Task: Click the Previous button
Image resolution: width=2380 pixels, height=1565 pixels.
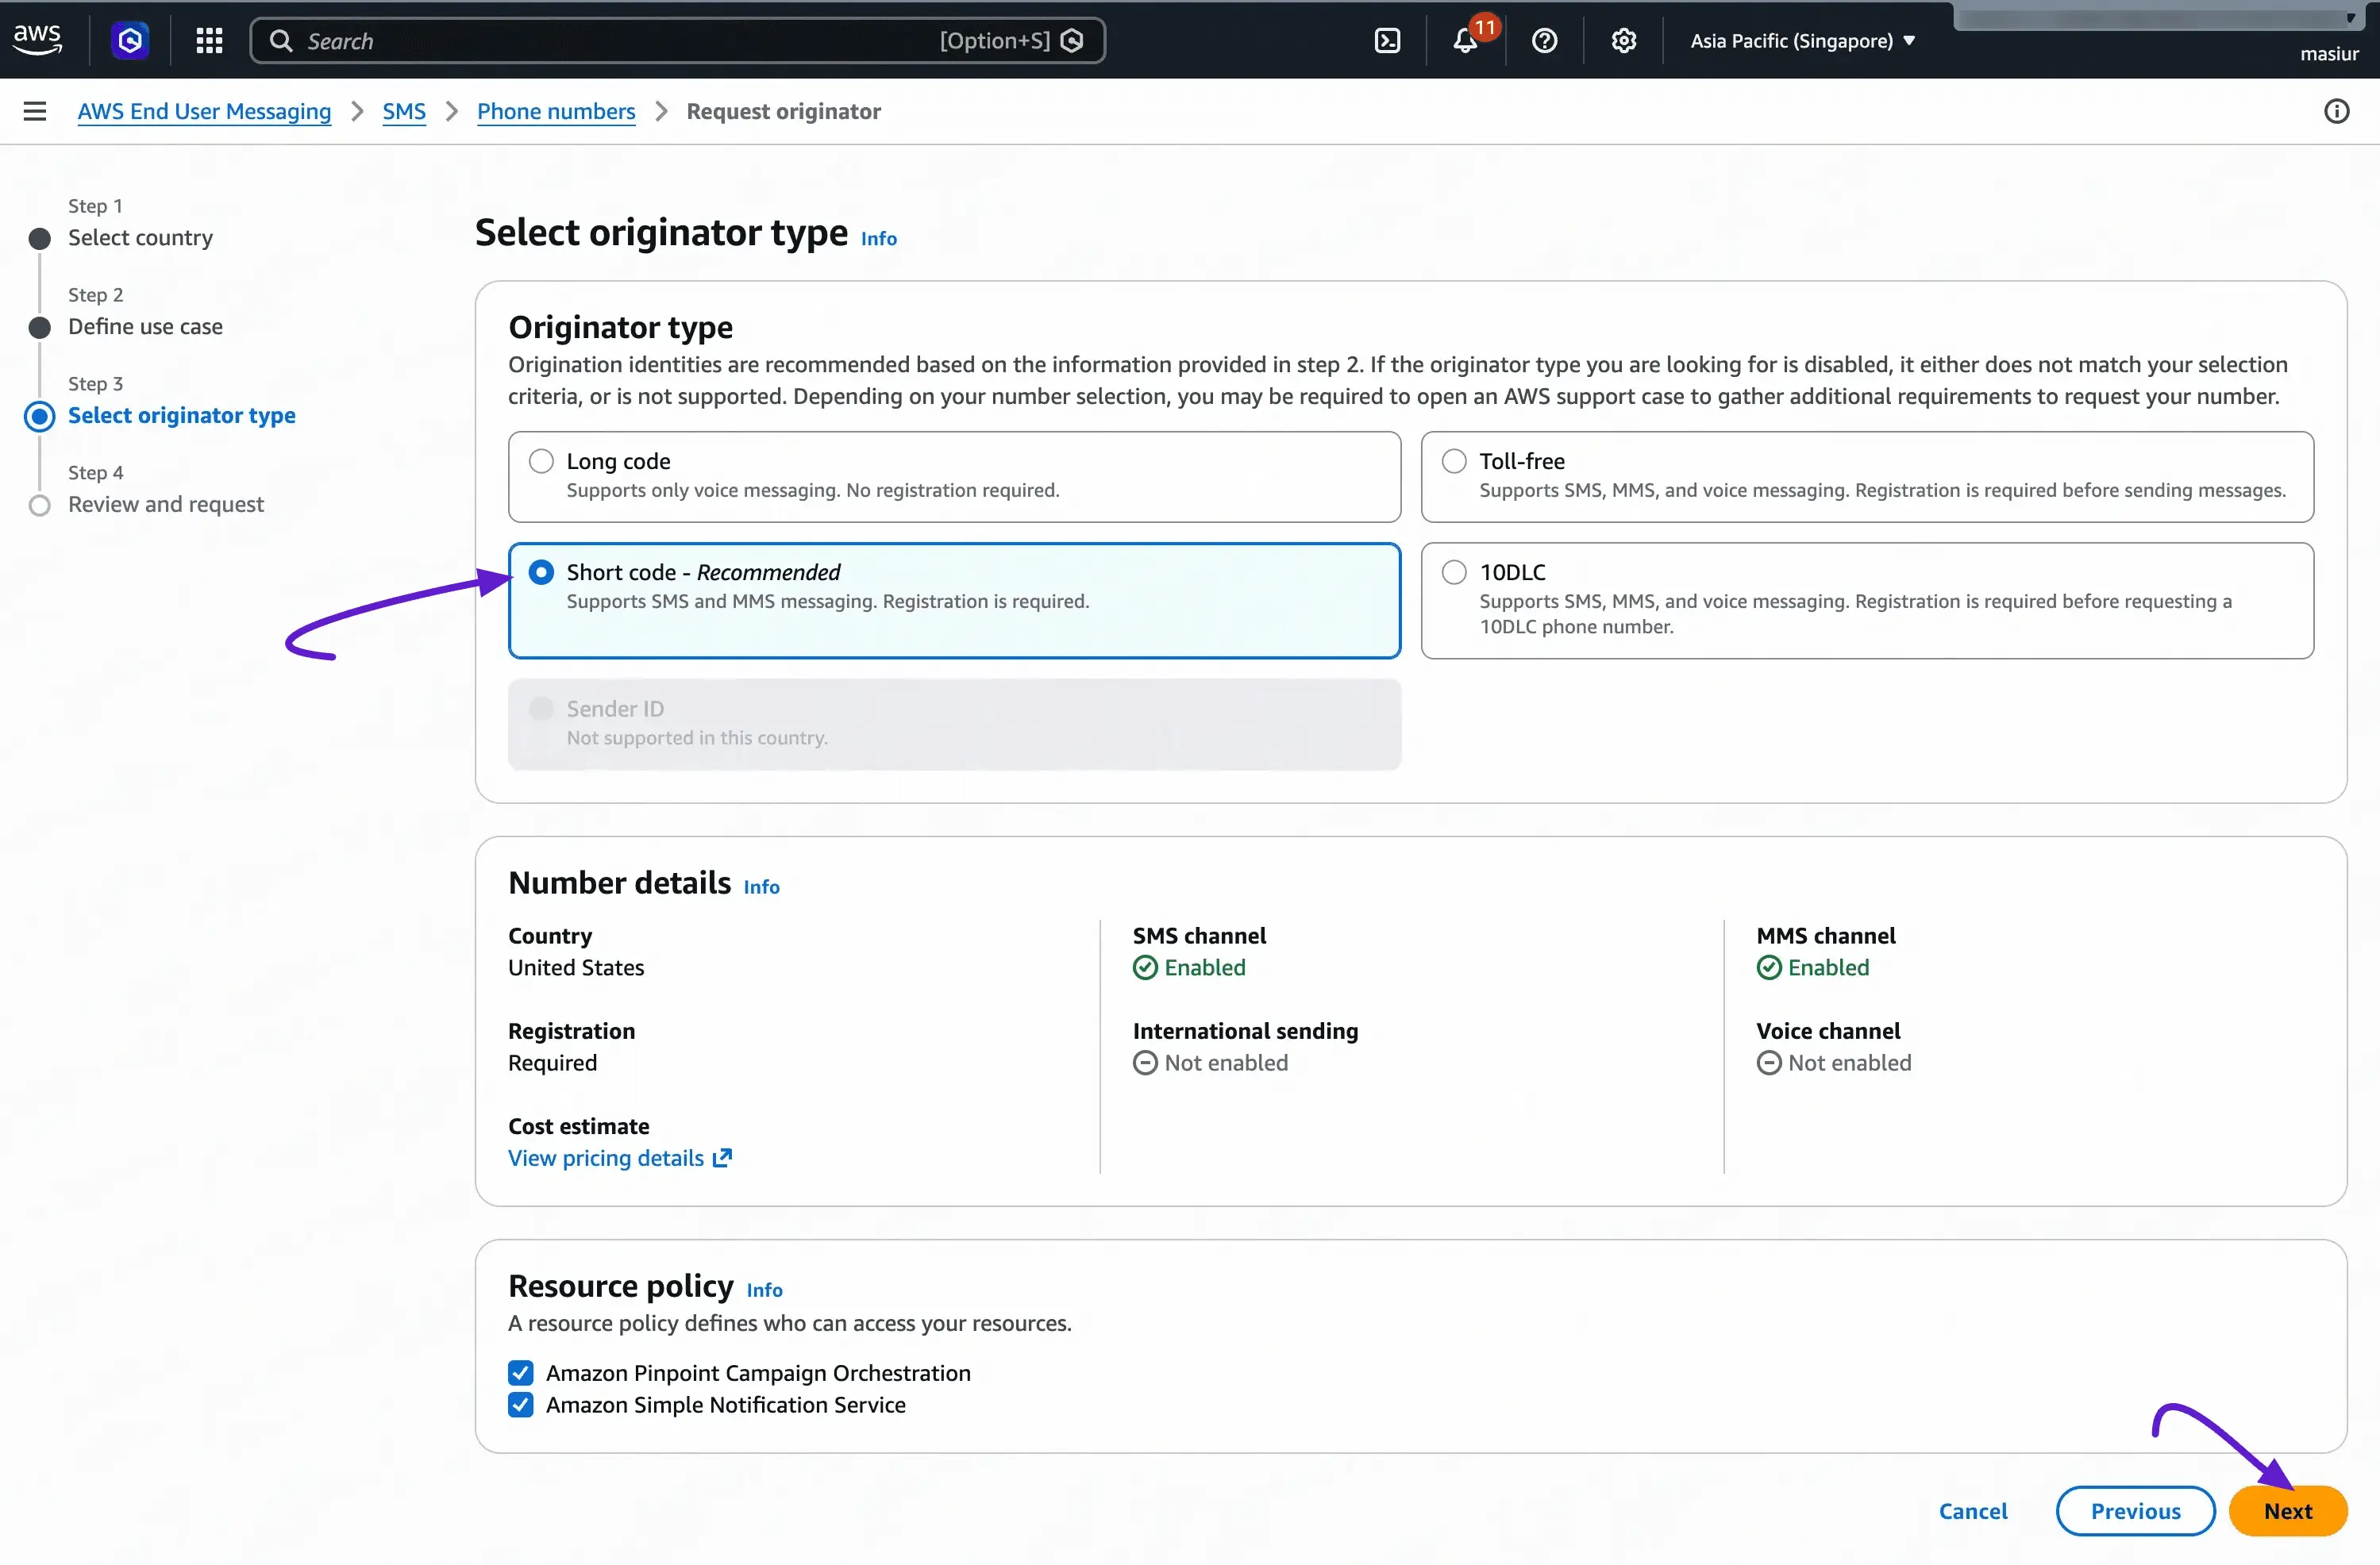Action: tap(2135, 1510)
